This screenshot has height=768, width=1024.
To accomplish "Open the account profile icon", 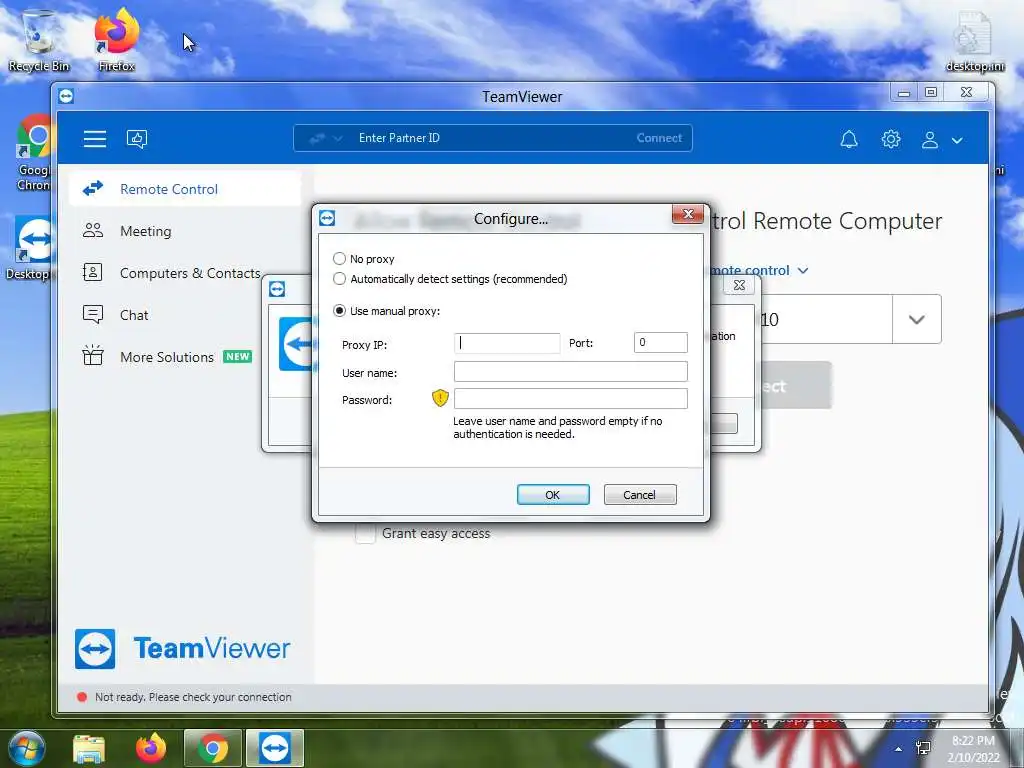I will [x=930, y=140].
